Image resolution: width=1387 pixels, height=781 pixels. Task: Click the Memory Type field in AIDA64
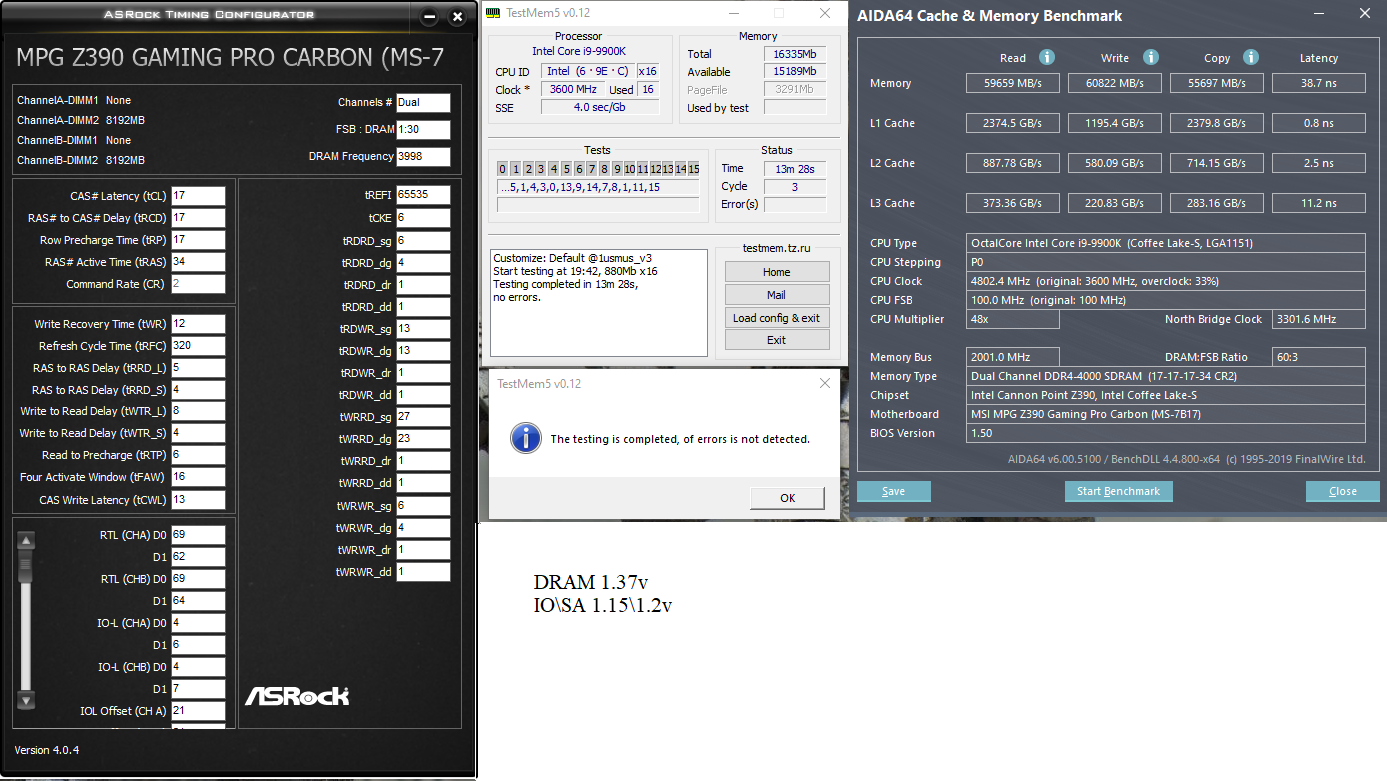1166,376
